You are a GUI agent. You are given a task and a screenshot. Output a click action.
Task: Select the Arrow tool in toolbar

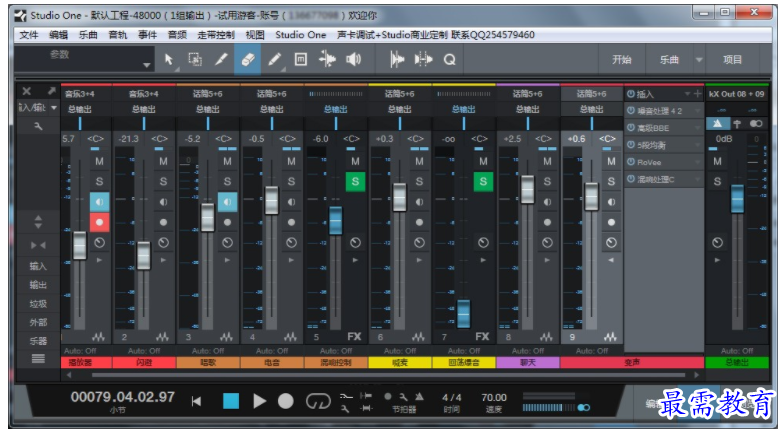click(x=169, y=59)
